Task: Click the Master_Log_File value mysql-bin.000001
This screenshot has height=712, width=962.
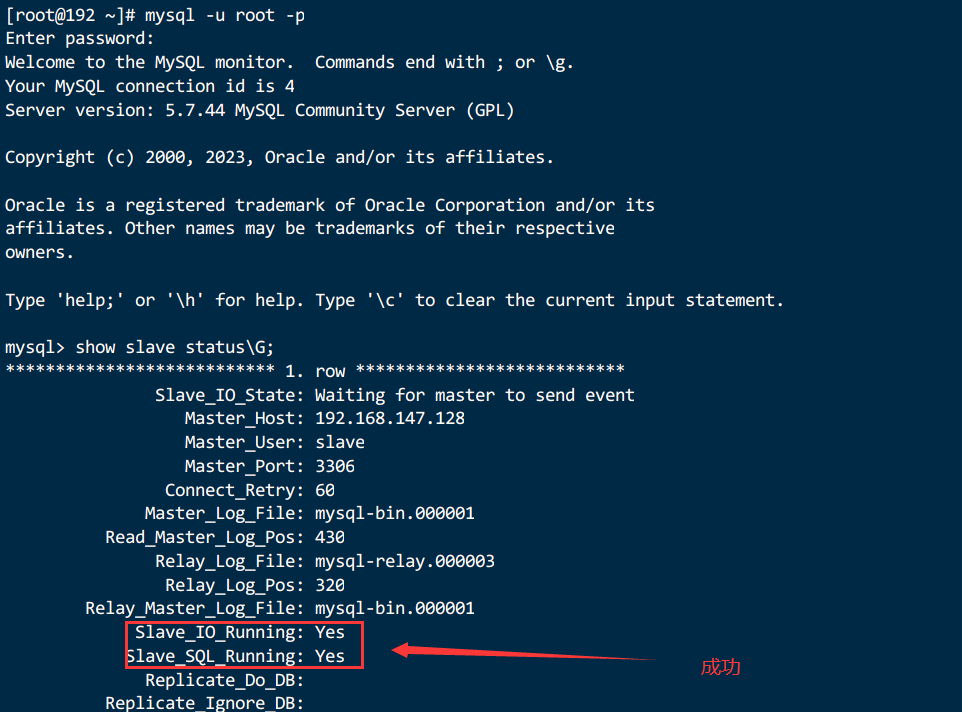Action: [x=394, y=513]
